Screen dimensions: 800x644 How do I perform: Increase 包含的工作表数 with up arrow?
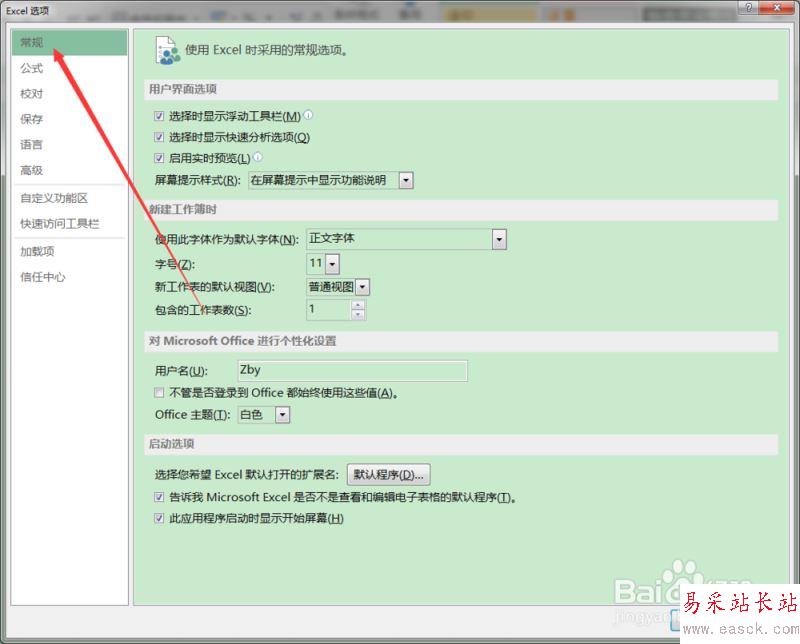(x=358, y=305)
